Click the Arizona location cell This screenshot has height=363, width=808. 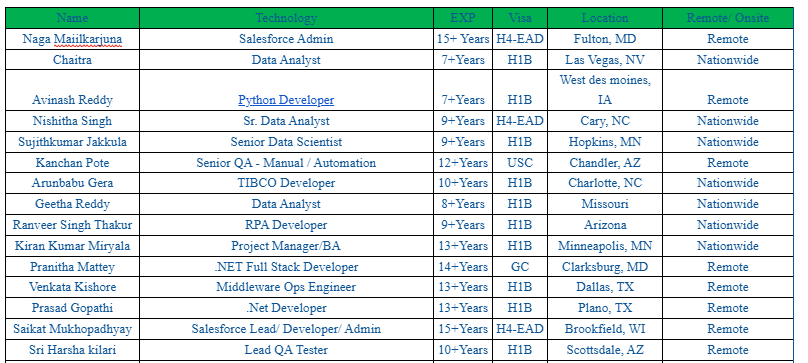coord(605,225)
